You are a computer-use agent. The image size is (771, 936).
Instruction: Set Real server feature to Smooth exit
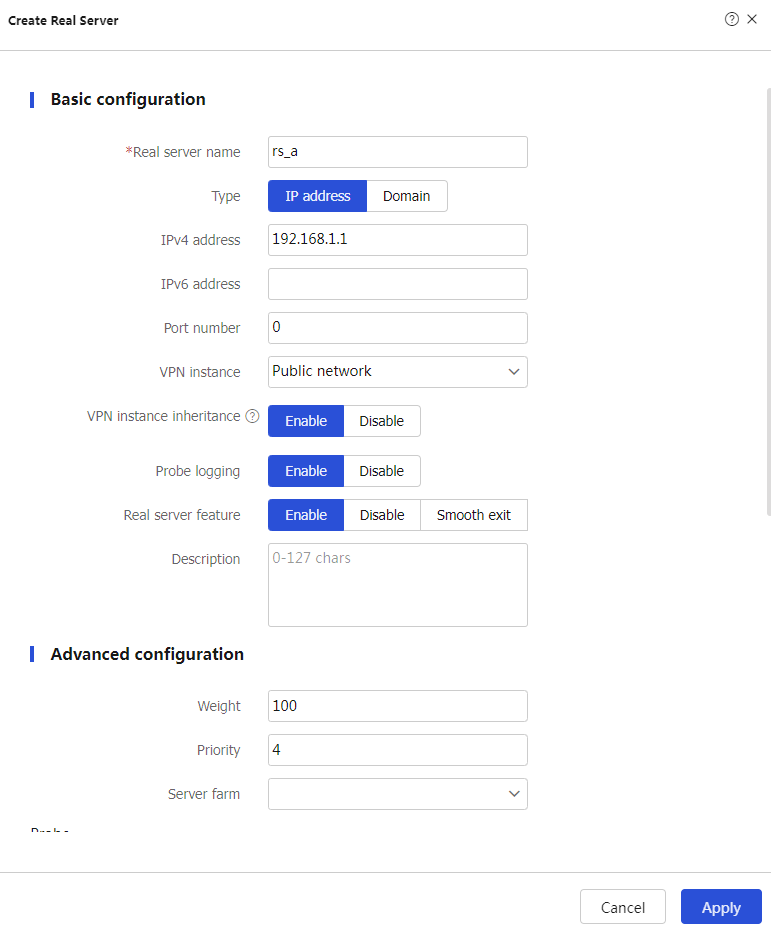coord(474,515)
